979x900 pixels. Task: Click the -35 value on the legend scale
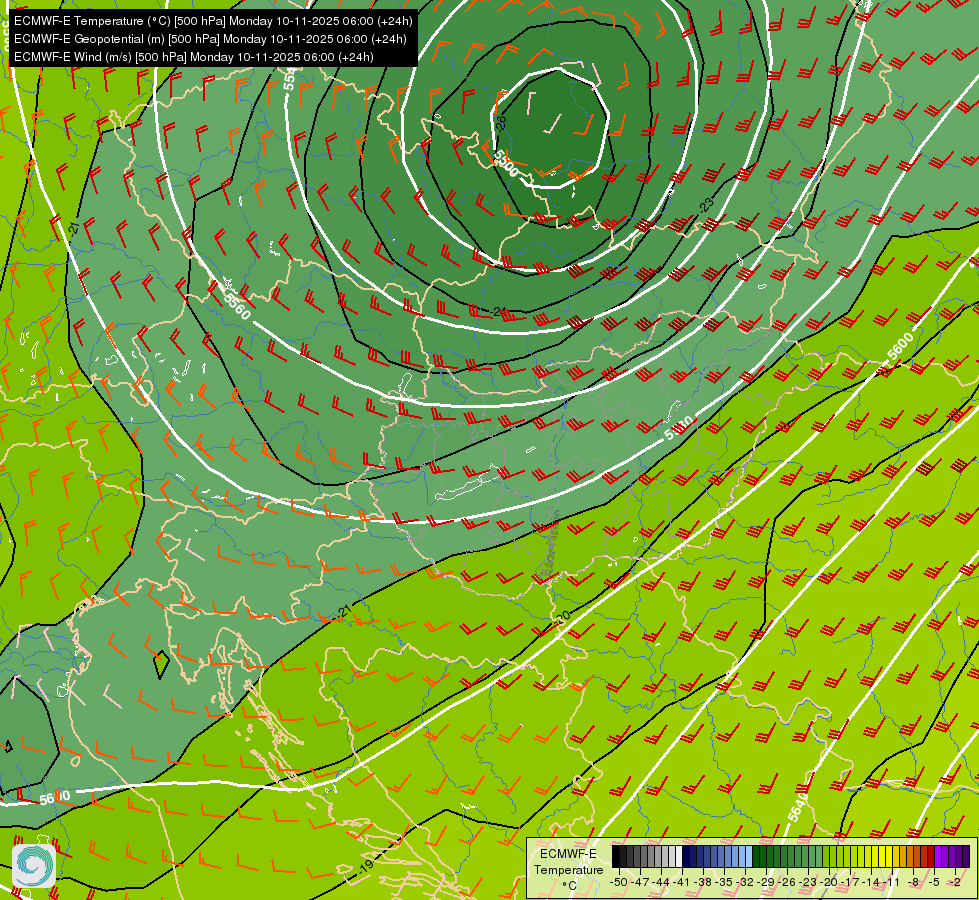pos(724,882)
